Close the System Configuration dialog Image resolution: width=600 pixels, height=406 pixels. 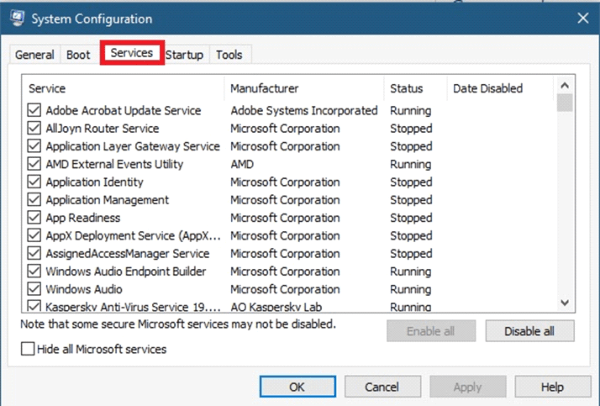click(583, 18)
